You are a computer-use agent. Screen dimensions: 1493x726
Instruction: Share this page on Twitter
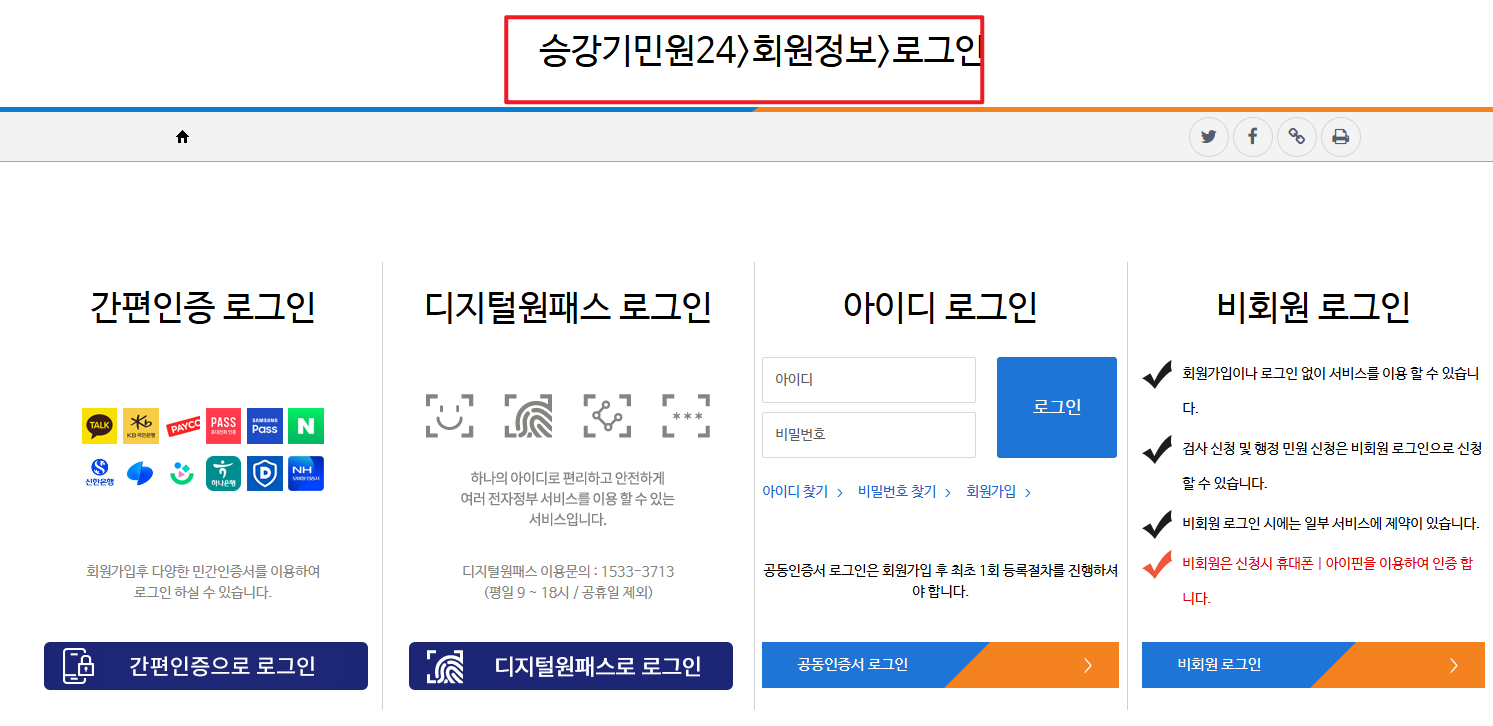[1209, 137]
